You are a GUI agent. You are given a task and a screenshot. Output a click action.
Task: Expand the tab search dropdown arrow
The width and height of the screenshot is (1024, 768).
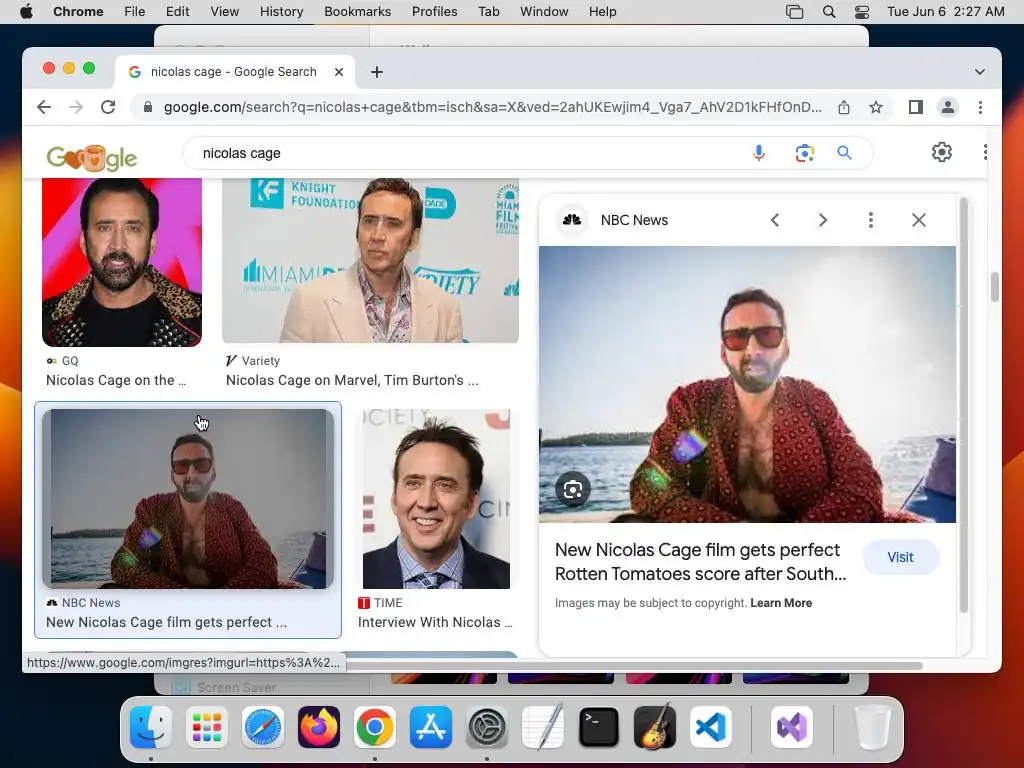(x=980, y=72)
